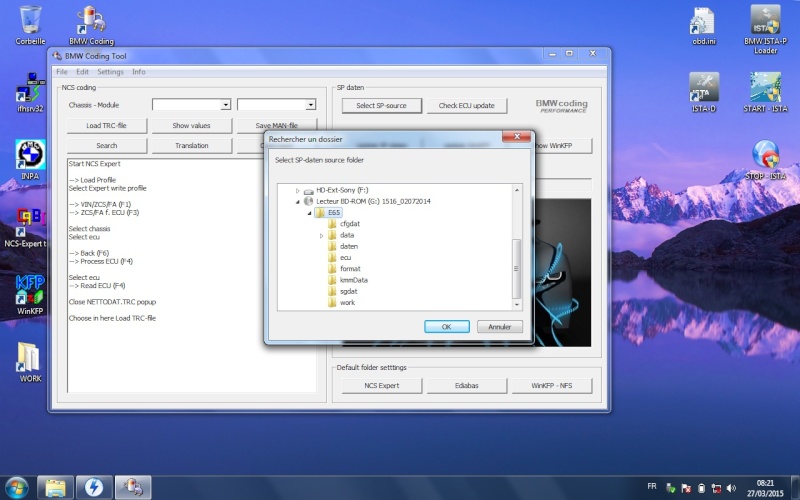Launch the ISTA-D desktop shortcut
Viewport: 800px width, 500px height.
(704, 92)
